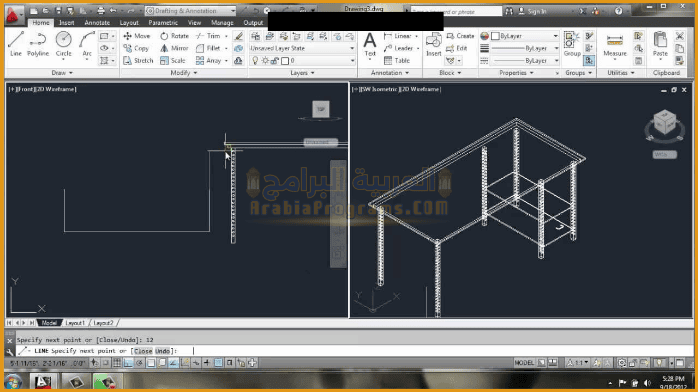Image resolution: width=698 pixels, height=392 pixels.
Task: Click the Rotate command
Action: [174, 36]
